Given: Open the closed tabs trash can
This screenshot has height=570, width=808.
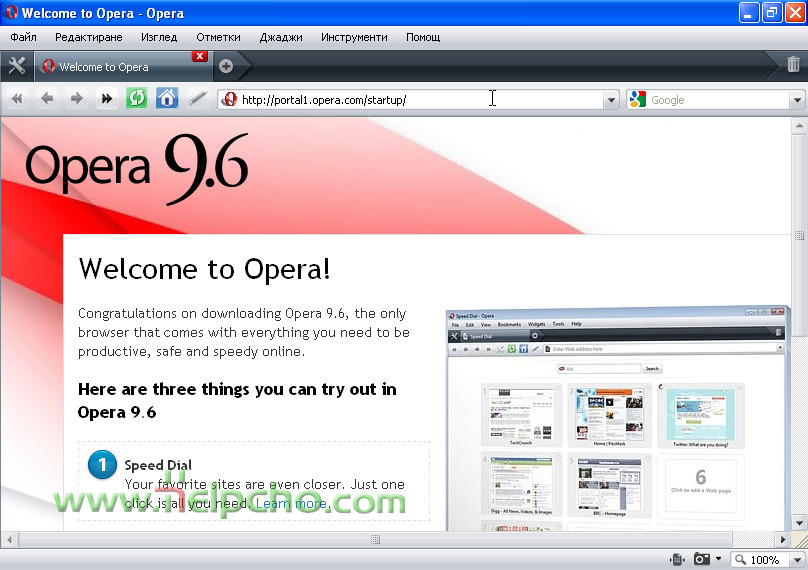Looking at the screenshot, I should click(793, 64).
